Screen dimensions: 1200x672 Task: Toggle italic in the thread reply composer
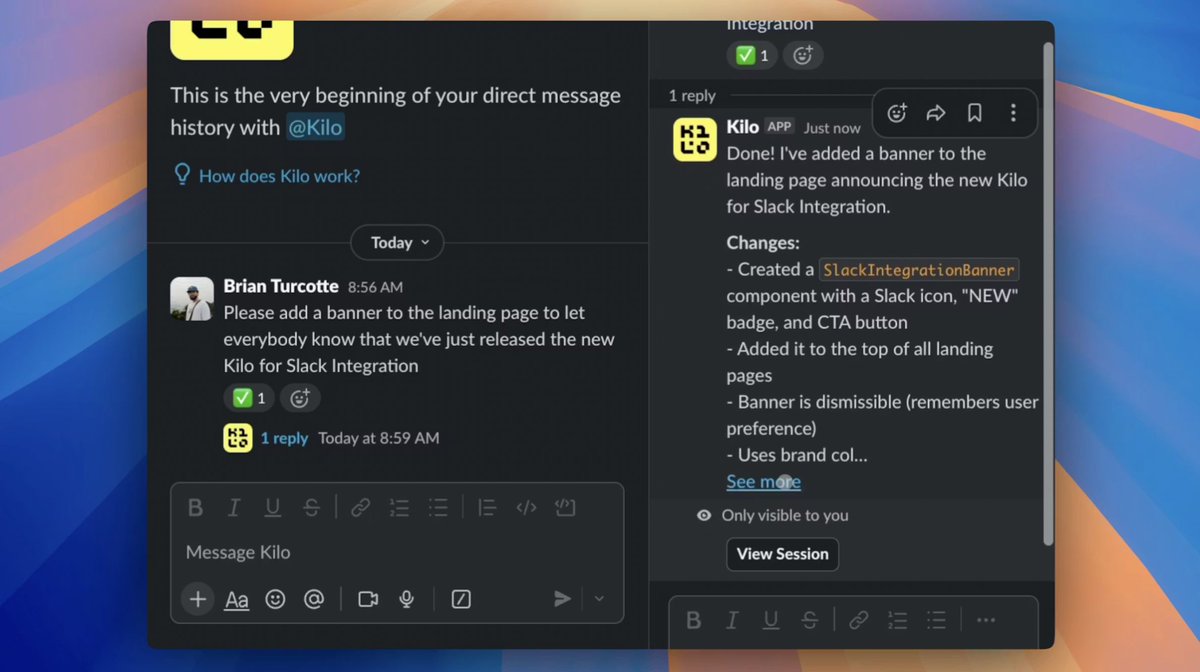(732, 620)
